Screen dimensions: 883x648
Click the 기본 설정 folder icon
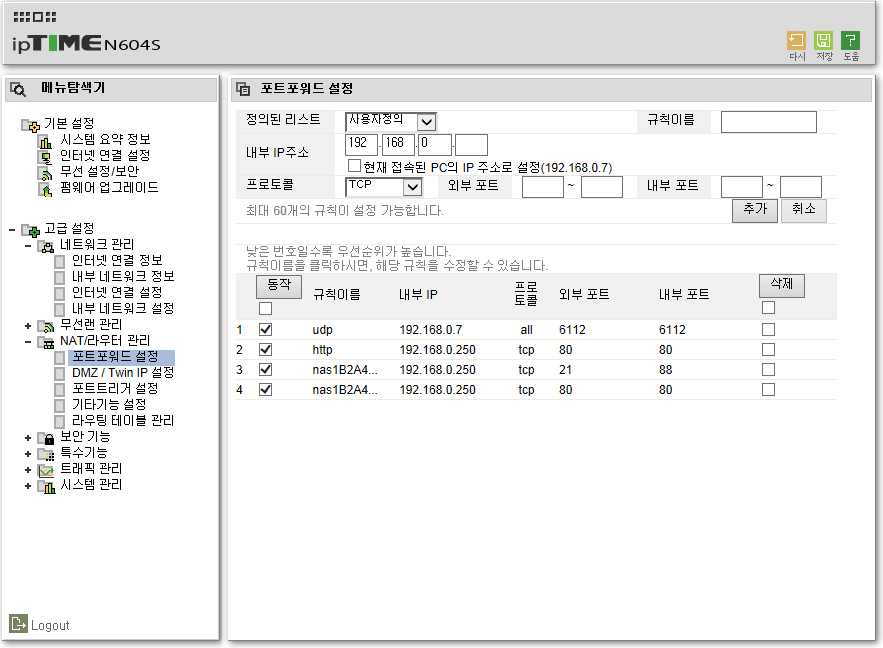pos(30,124)
